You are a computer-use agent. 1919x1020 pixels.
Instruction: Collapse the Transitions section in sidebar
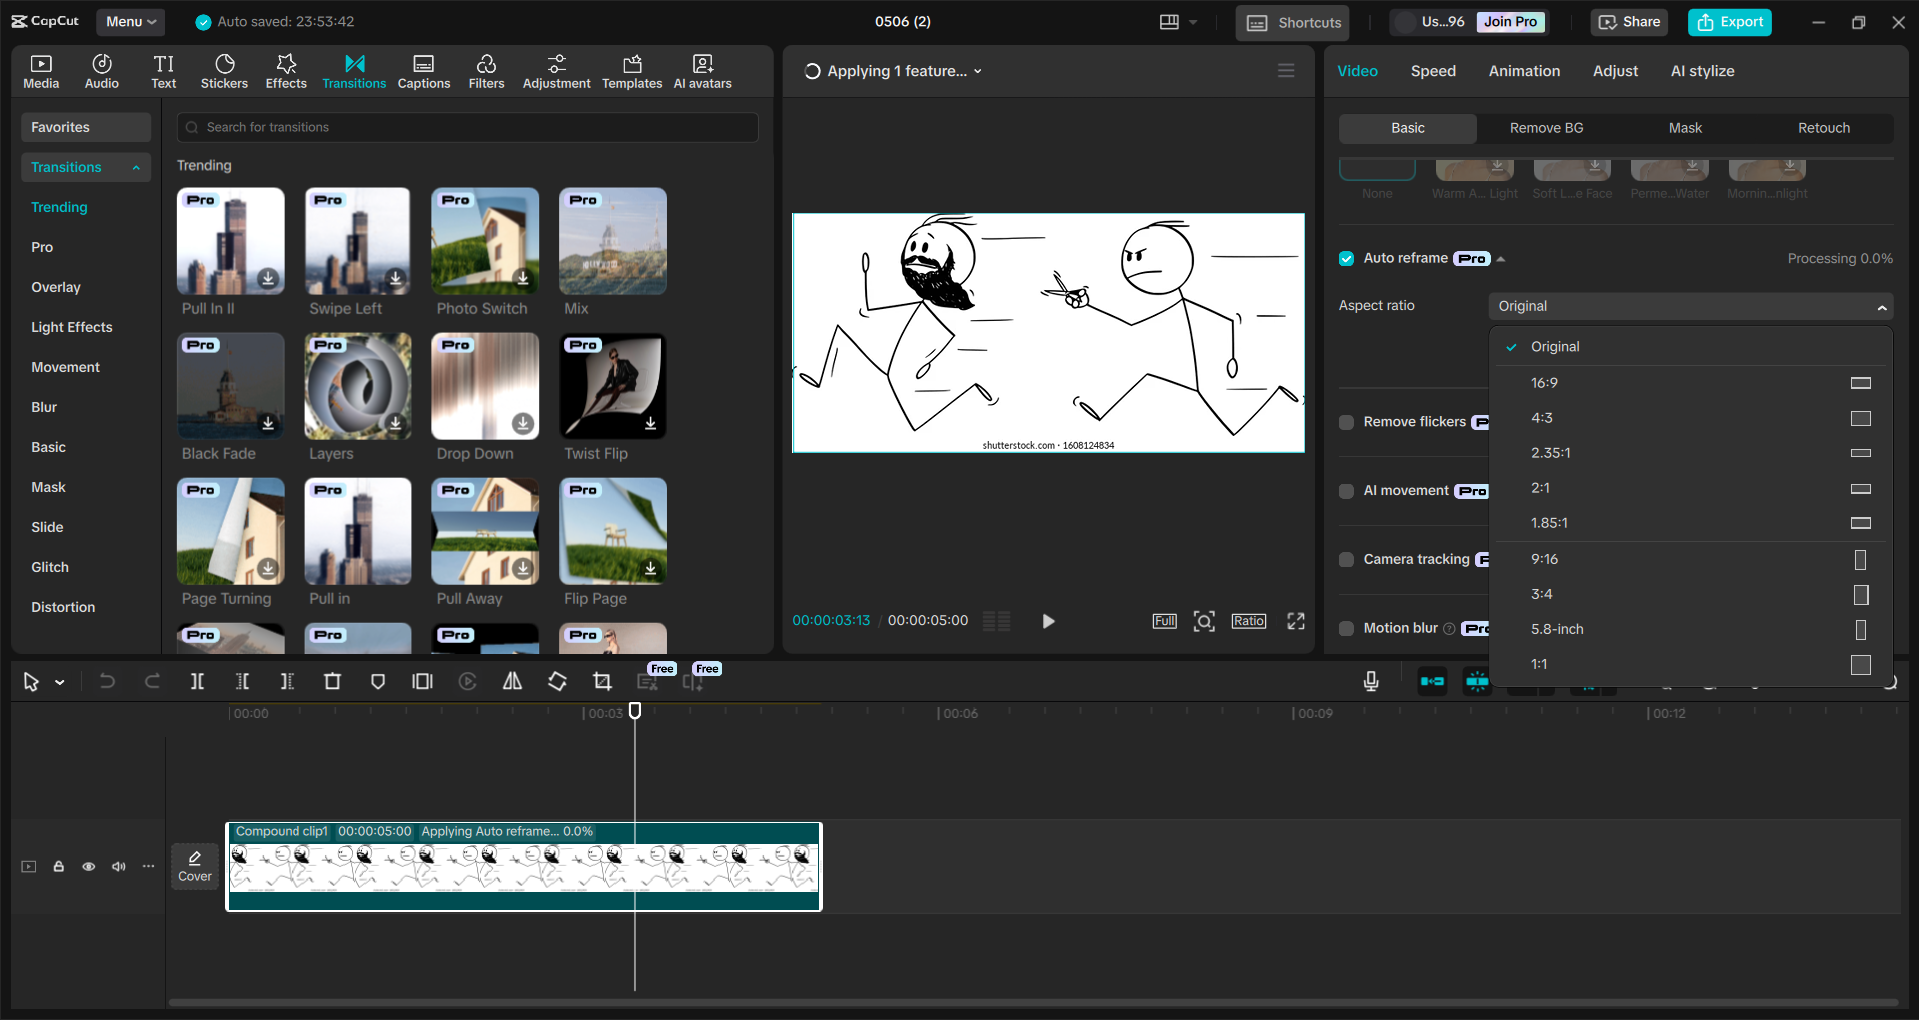(137, 167)
